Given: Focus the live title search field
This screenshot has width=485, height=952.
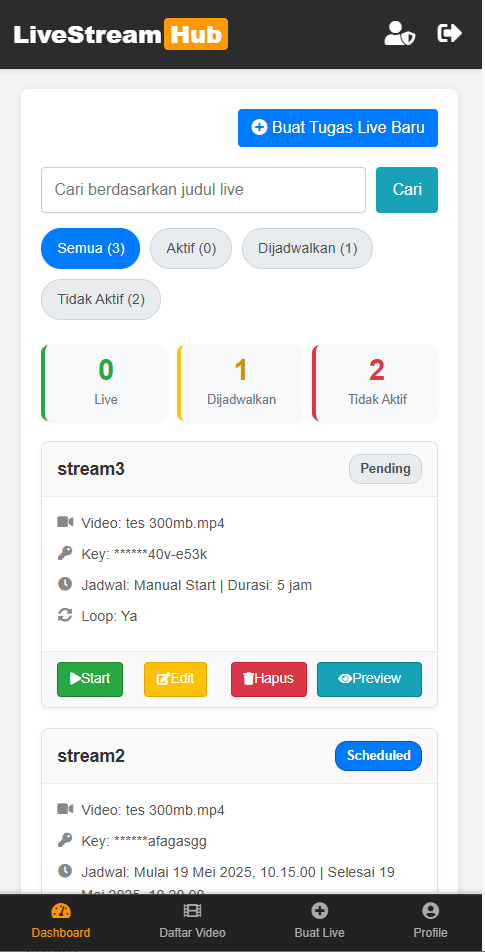Looking at the screenshot, I should tap(203, 190).
